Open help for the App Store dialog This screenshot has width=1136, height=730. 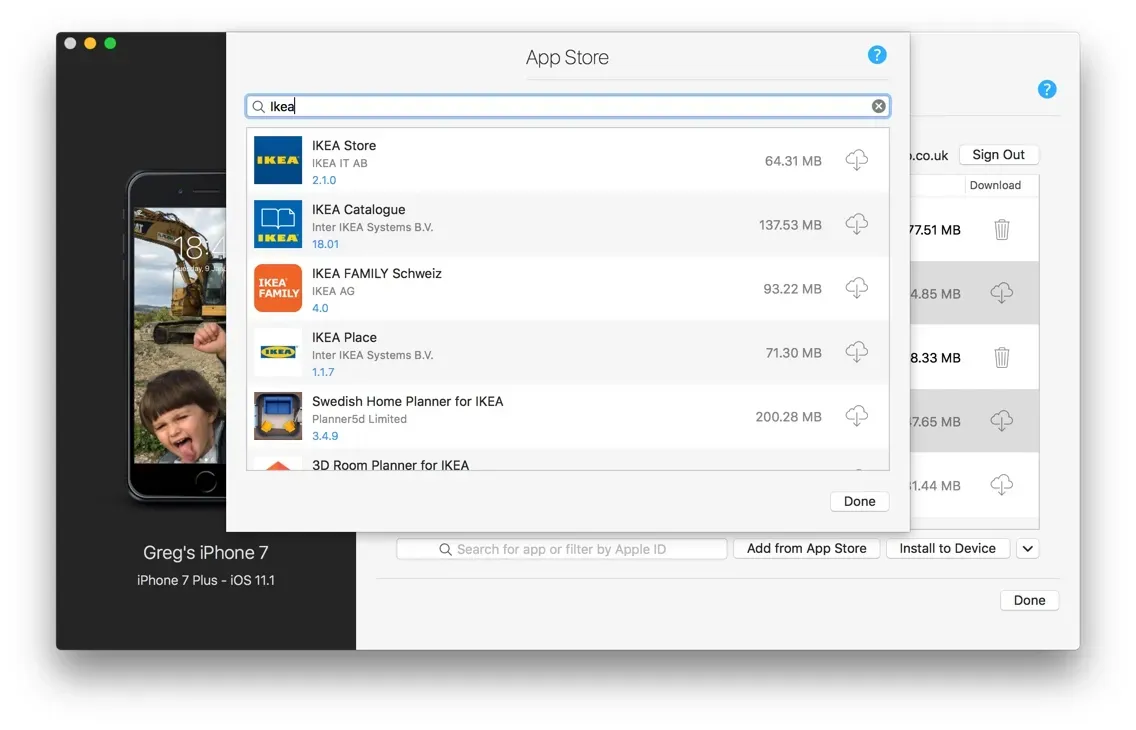pyautogui.click(x=877, y=55)
